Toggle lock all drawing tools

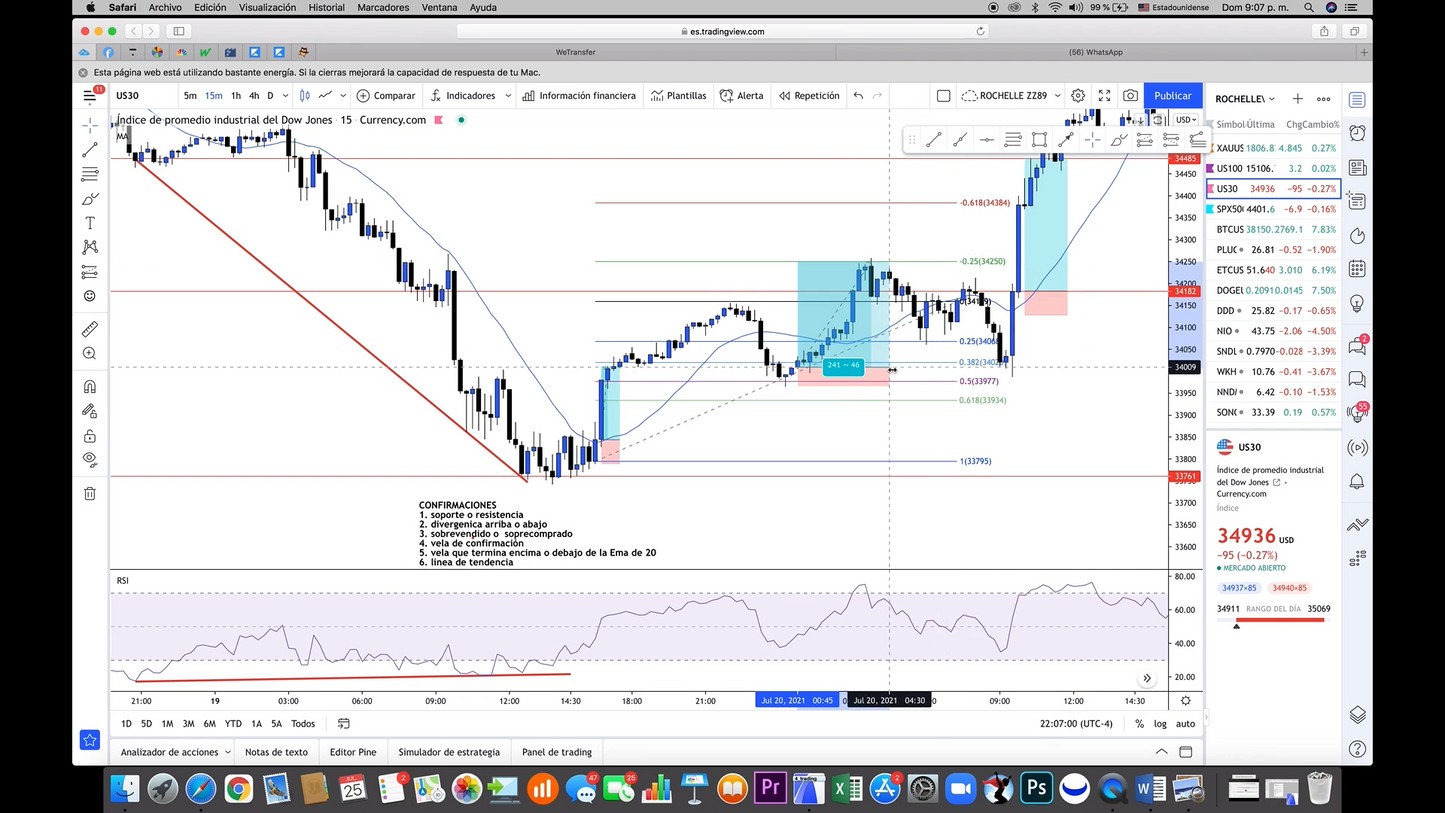[90, 436]
